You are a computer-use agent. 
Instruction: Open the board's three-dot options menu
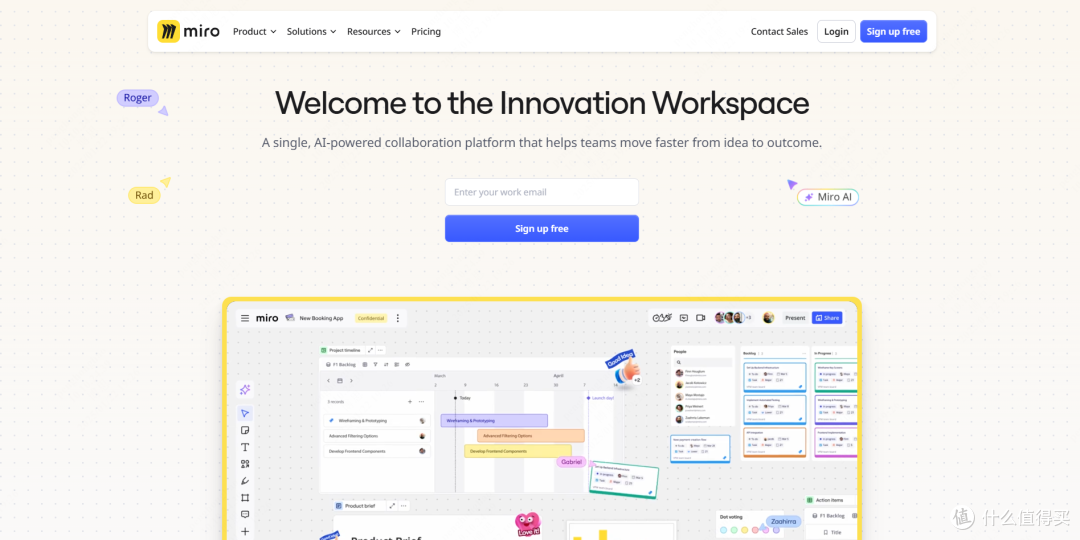397,318
